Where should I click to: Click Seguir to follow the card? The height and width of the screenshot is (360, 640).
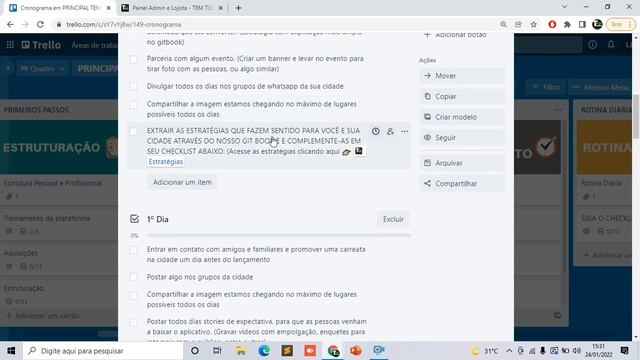pyautogui.click(x=462, y=138)
